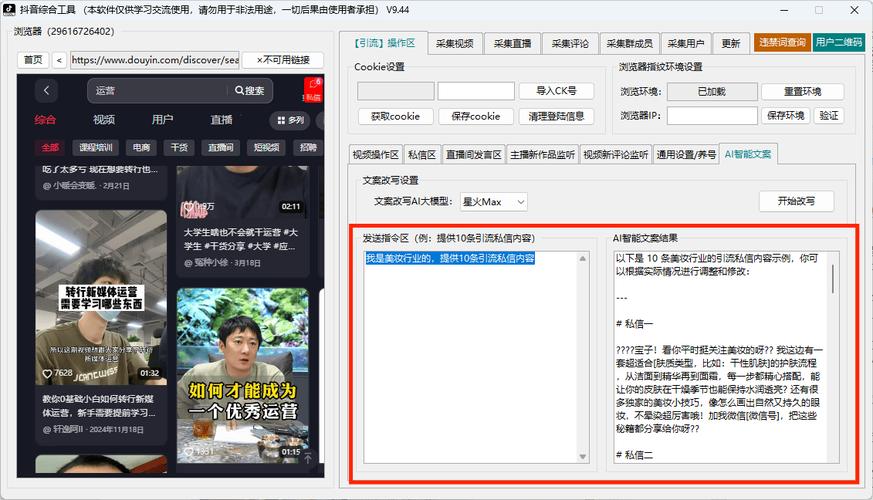Click the orange 违禁词查询 button
873x500 pixels.
tap(782, 42)
